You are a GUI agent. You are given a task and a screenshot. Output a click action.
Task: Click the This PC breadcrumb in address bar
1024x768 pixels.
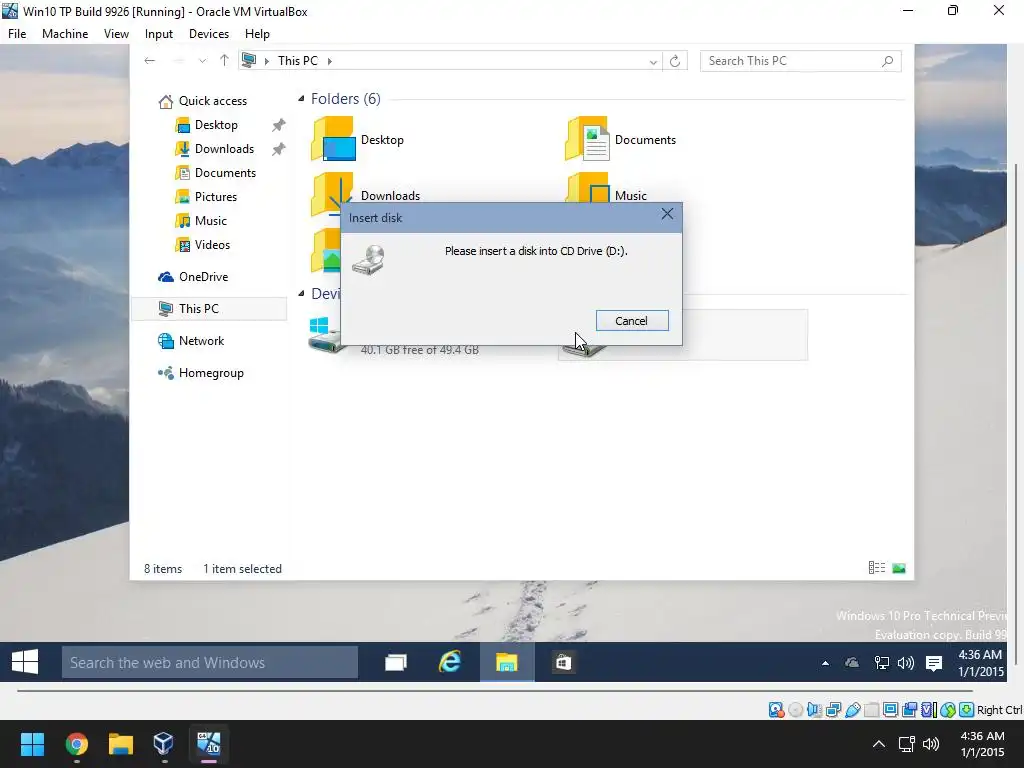pos(298,61)
